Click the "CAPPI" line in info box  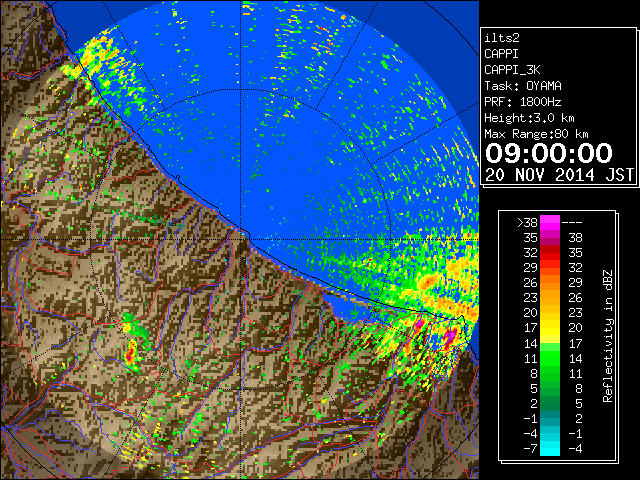tap(502, 54)
